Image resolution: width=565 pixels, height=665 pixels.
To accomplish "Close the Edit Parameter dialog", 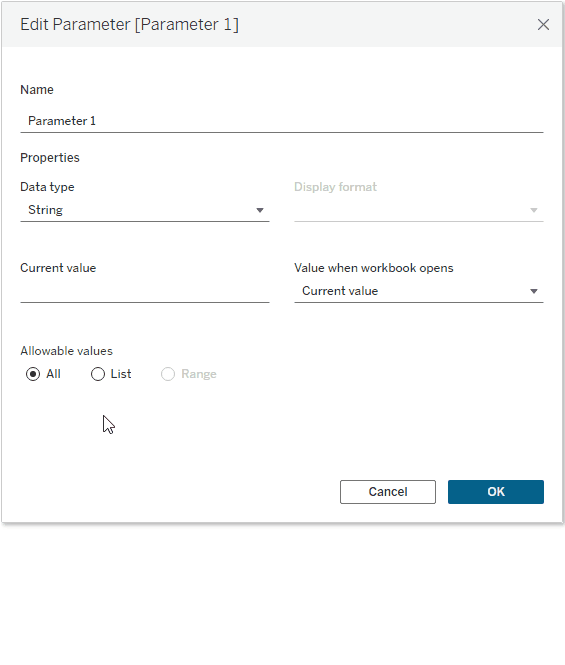I will pos(543,25).
